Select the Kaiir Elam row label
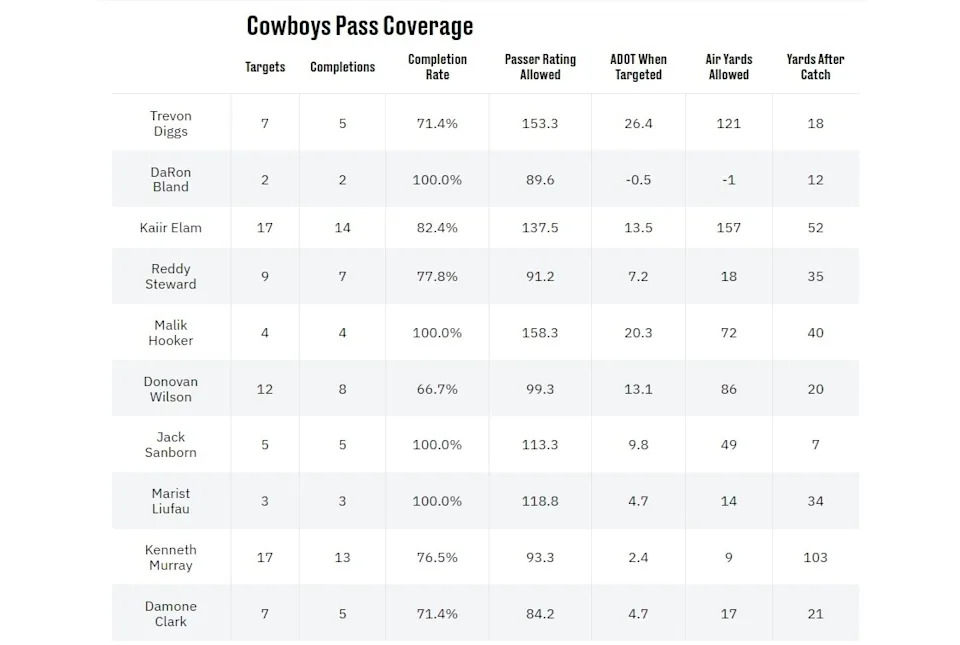 171,228
